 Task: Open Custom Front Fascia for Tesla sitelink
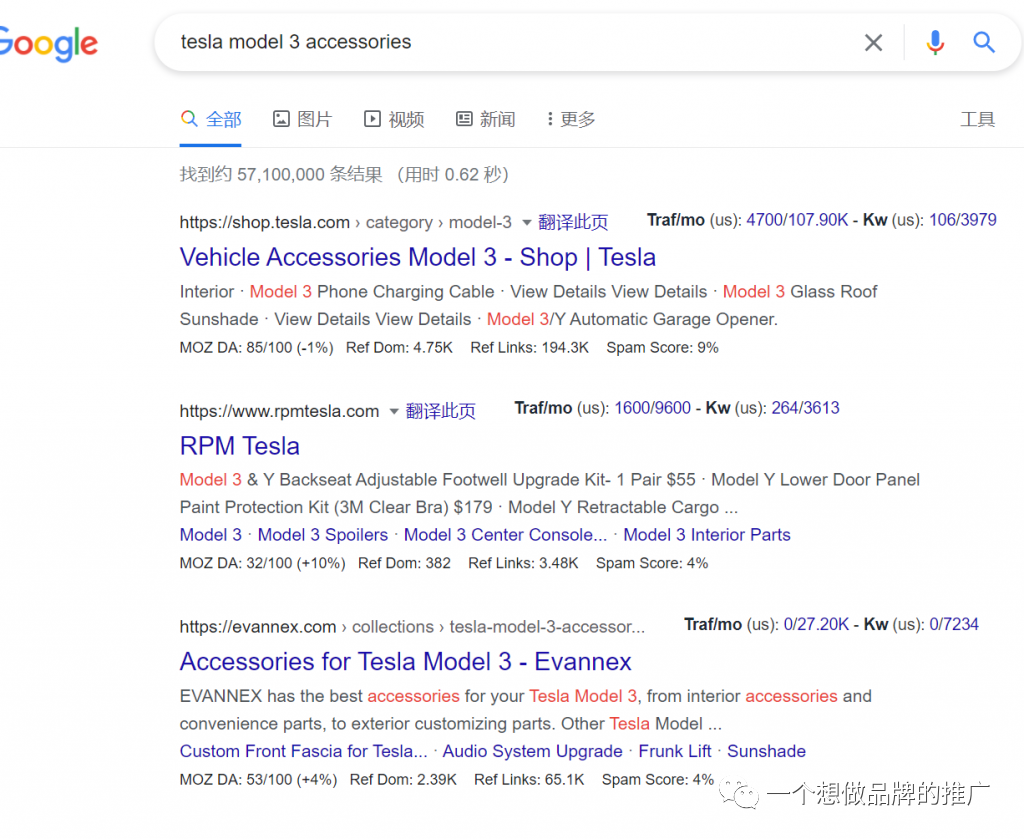coord(304,752)
